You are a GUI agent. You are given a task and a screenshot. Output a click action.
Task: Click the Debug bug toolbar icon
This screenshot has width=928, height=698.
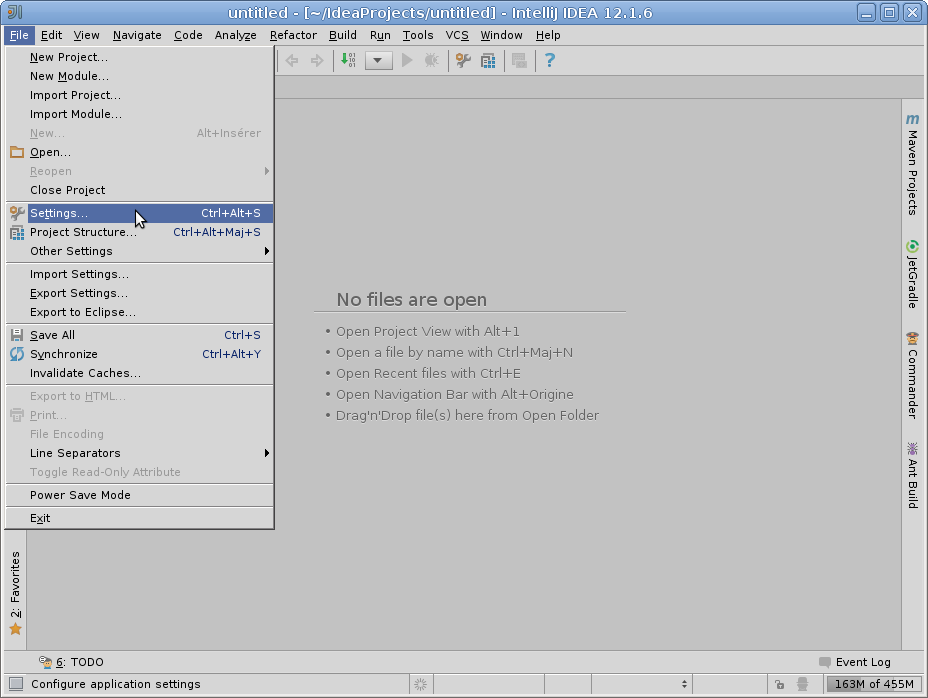coord(432,60)
